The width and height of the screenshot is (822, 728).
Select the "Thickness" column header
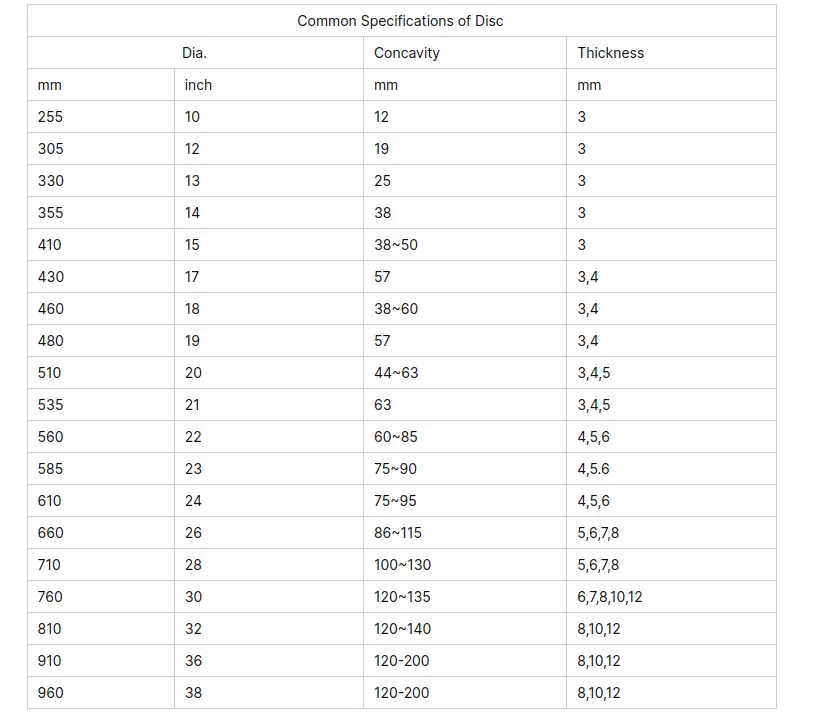point(610,53)
